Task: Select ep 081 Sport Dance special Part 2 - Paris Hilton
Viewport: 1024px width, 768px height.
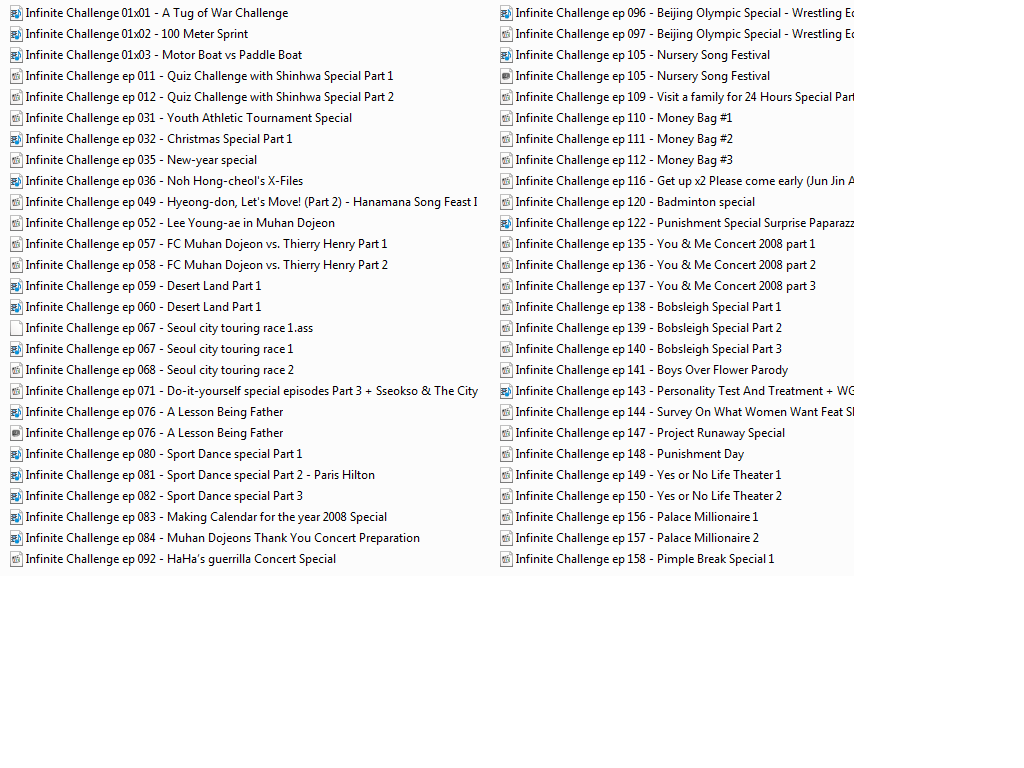Action: pos(200,475)
